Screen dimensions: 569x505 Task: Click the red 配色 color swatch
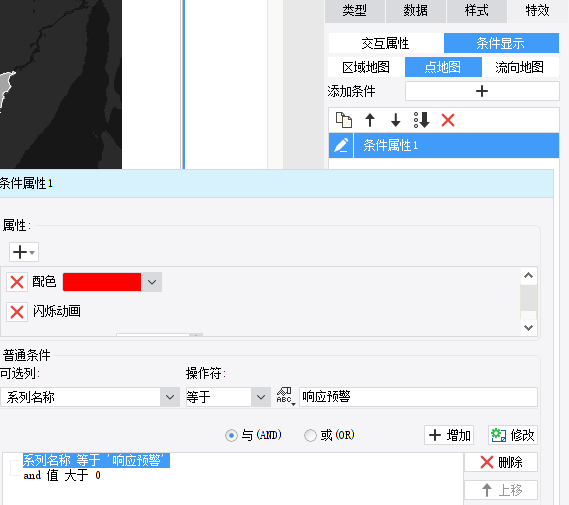(102, 282)
